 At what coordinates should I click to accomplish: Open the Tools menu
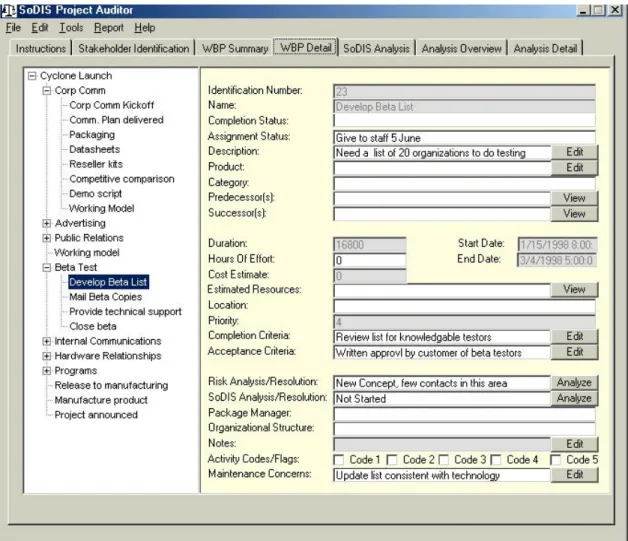[x=71, y=28]
